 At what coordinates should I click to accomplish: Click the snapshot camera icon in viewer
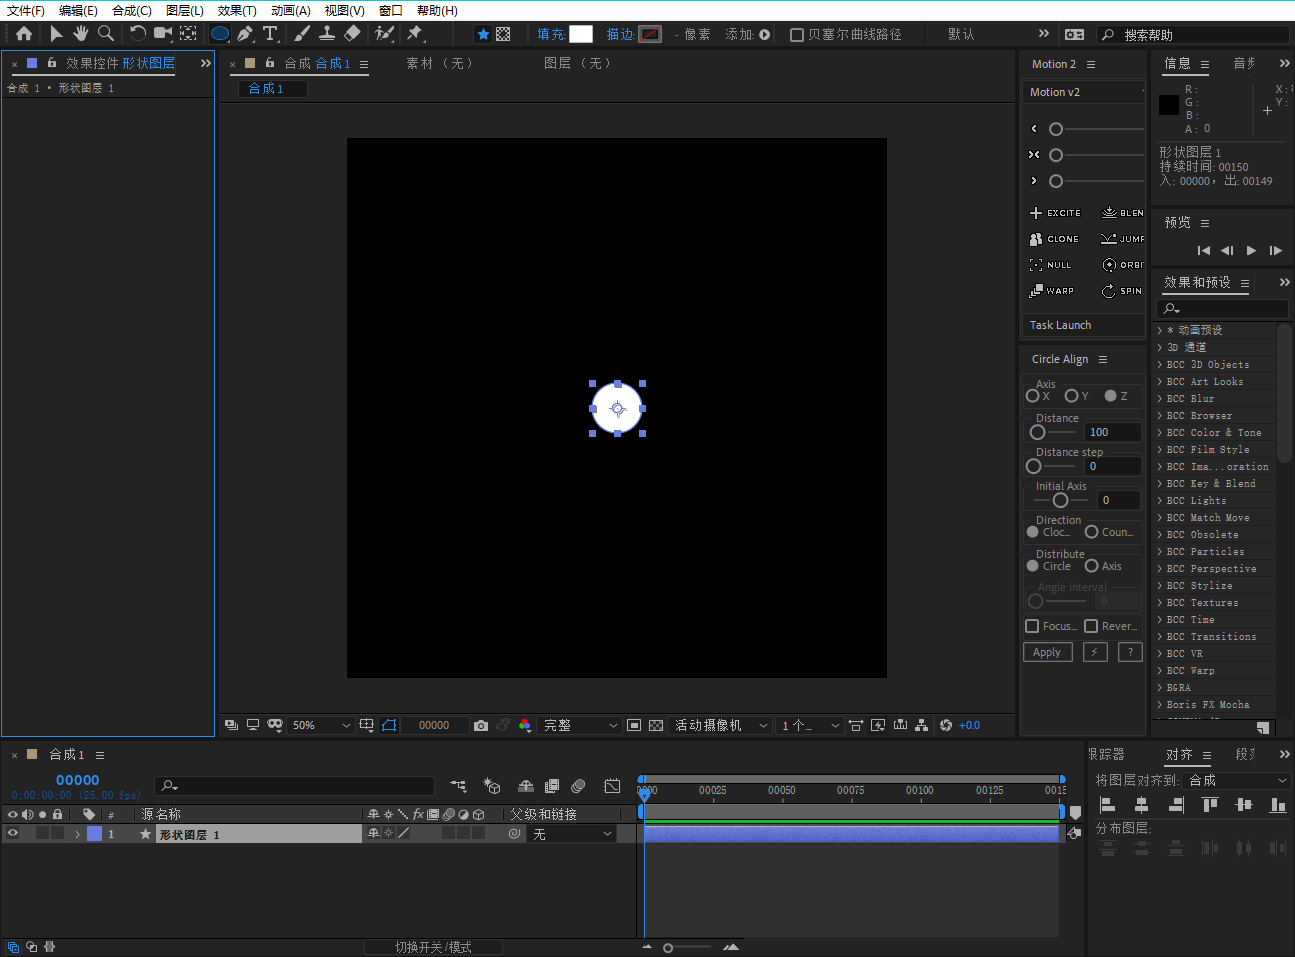(x=481, y=725)
